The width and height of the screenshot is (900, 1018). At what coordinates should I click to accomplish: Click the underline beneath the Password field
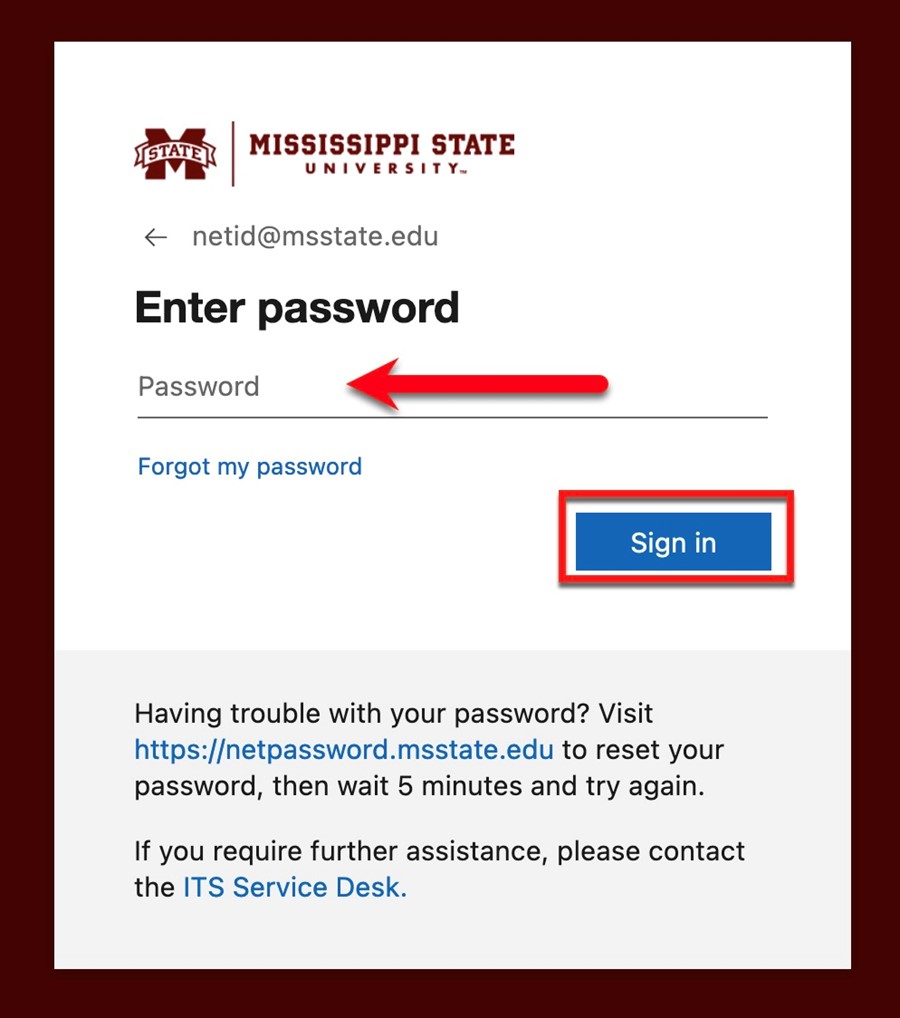click(453, 417)
